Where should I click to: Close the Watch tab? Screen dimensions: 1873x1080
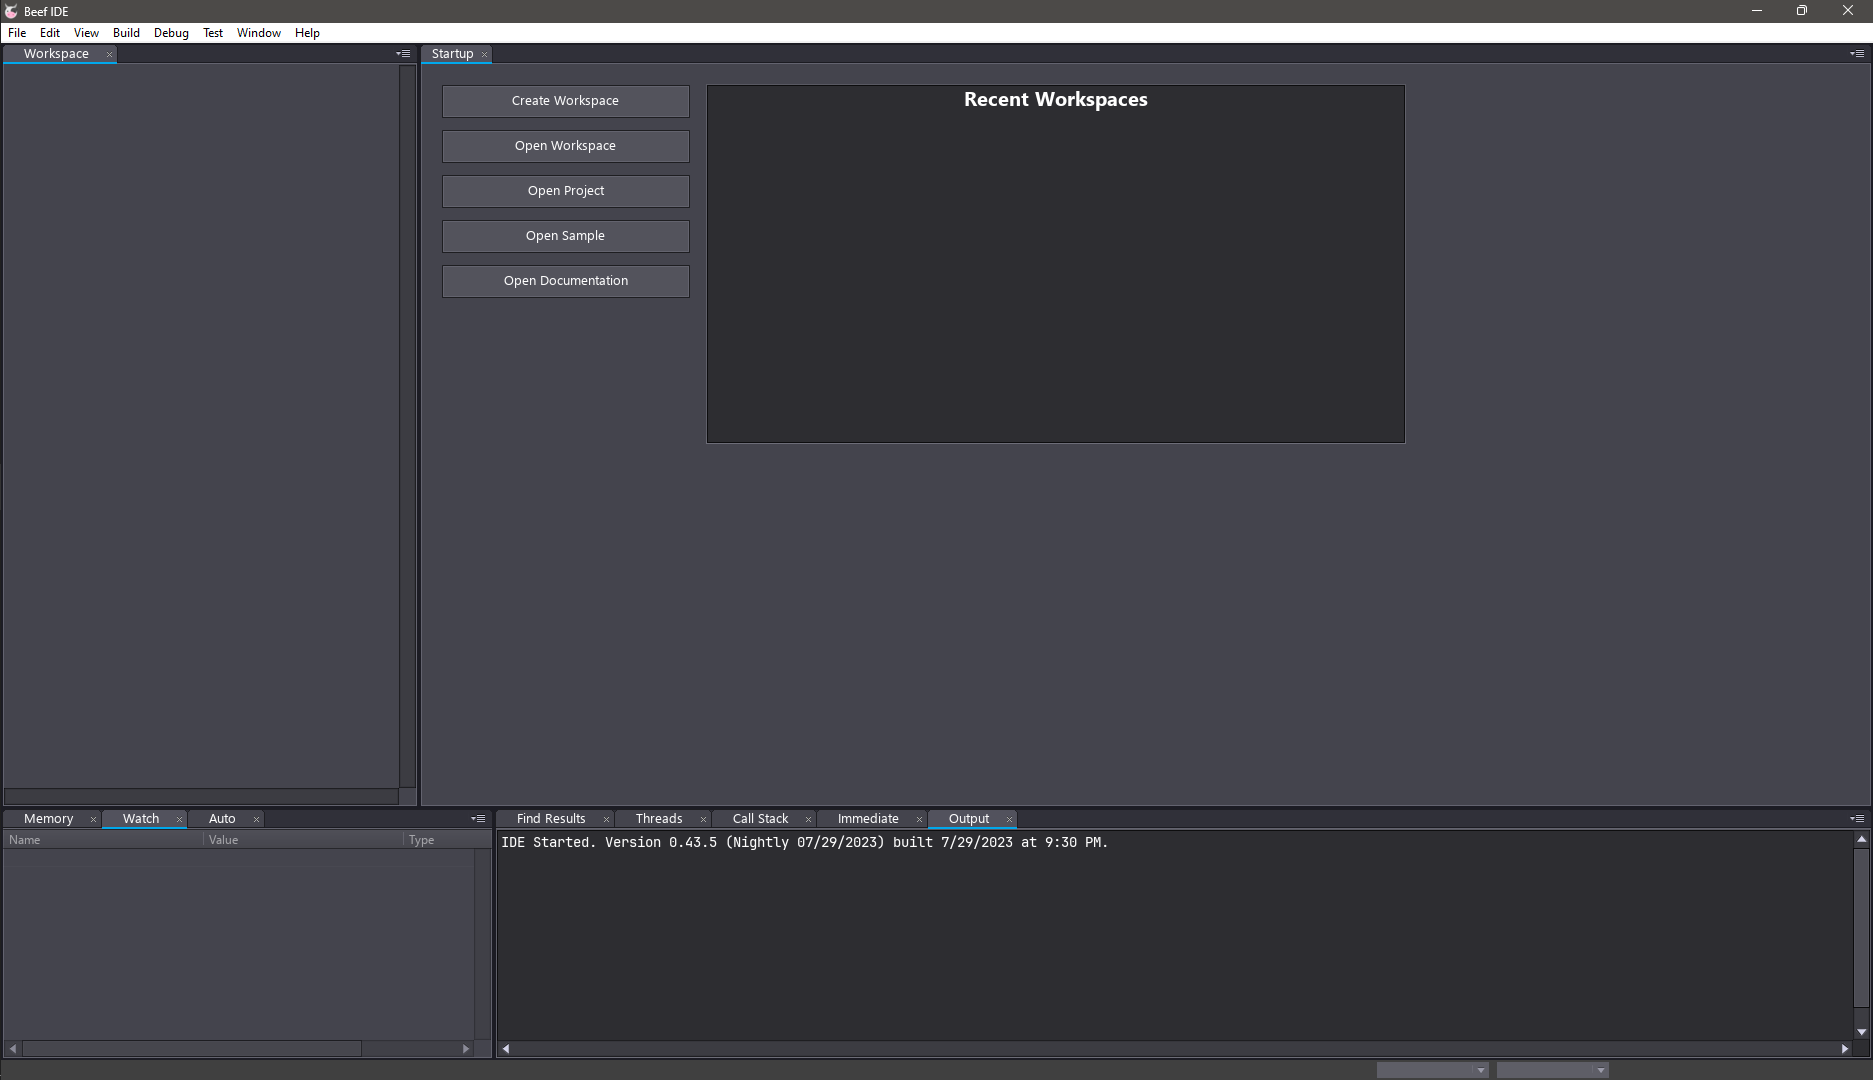tap(179, 819)
